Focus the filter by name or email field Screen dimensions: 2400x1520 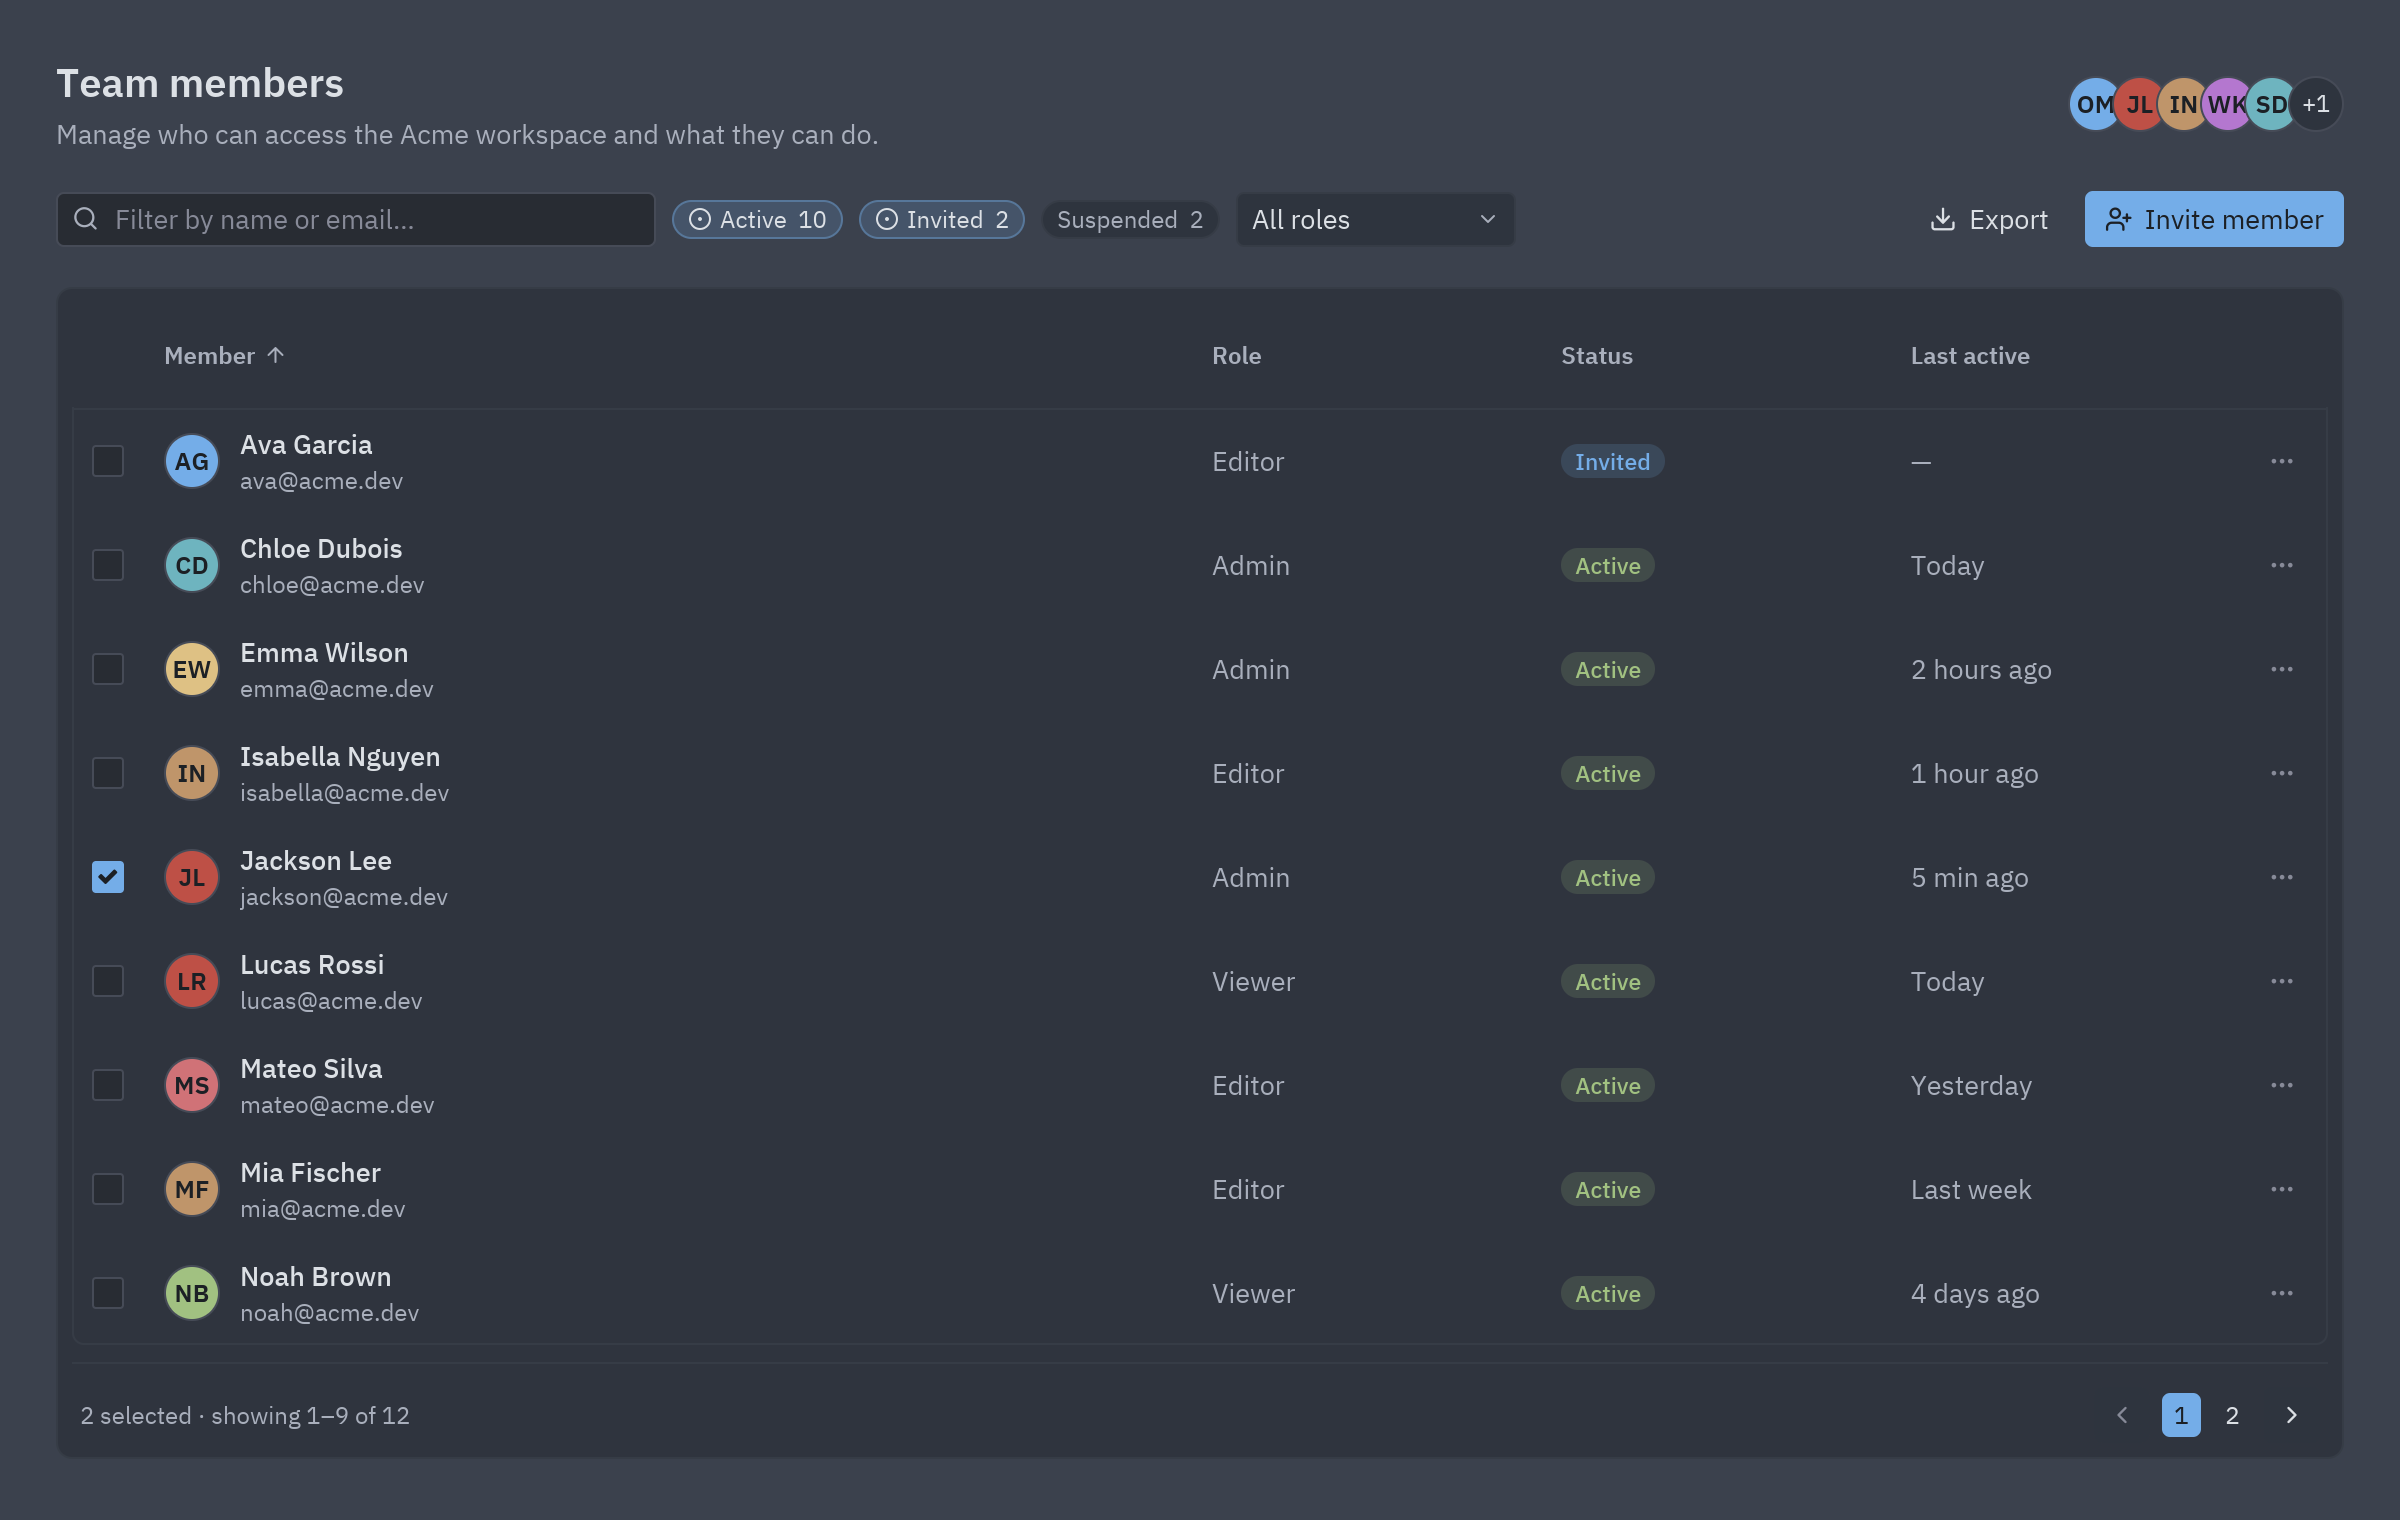point(356,219)
